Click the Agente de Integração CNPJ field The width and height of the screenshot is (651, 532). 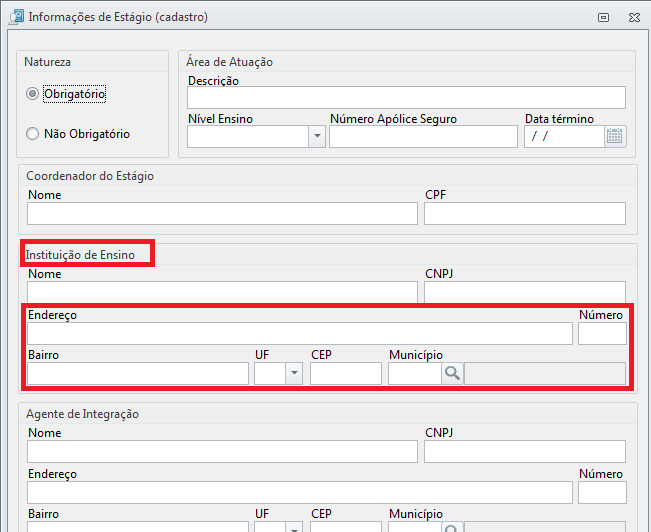coord(525,451)
